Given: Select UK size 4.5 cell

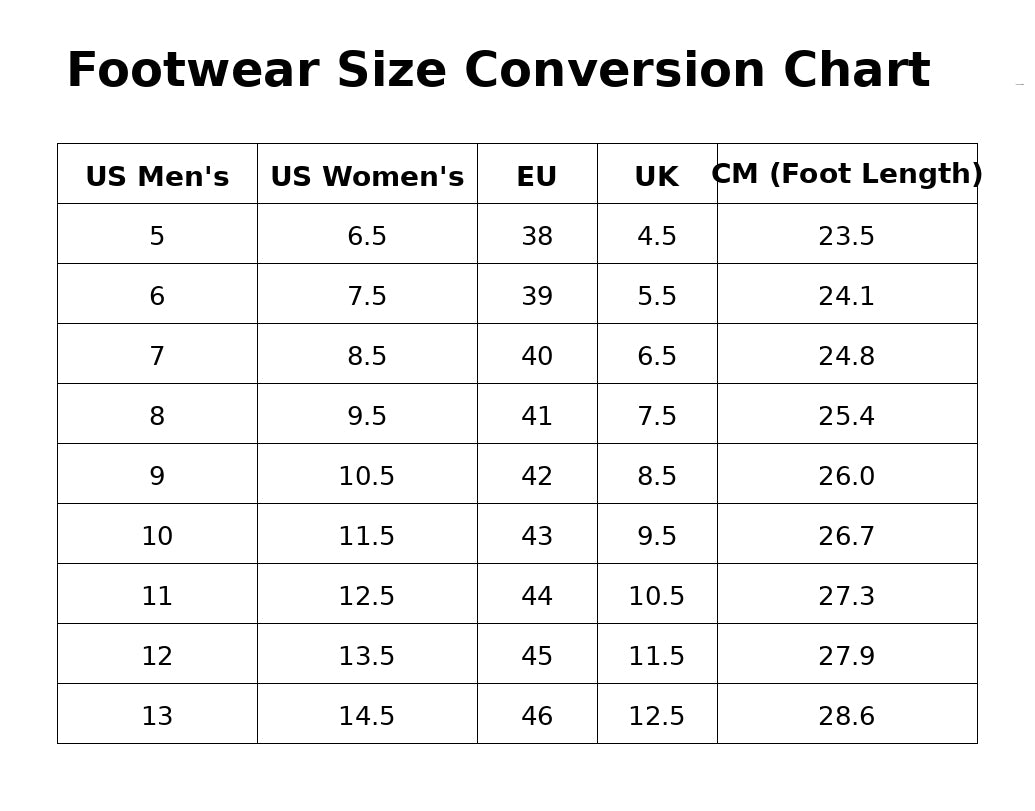Looking at the screenshot, I should (657, 234).
